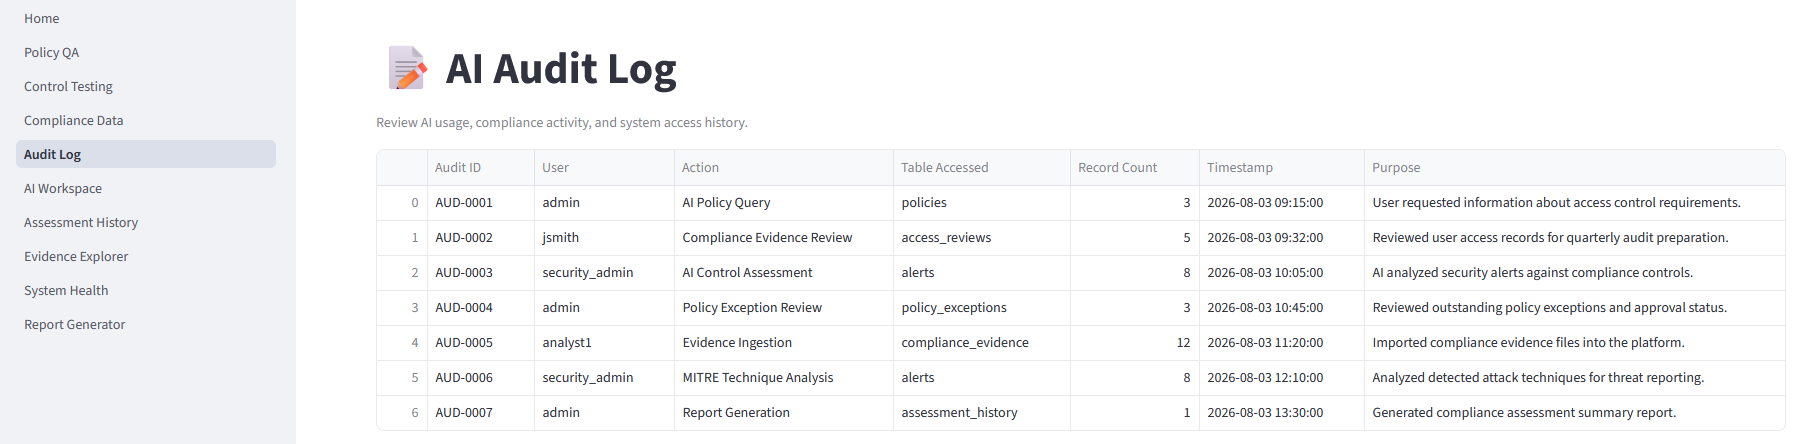Open System Health page

[146, 290]
